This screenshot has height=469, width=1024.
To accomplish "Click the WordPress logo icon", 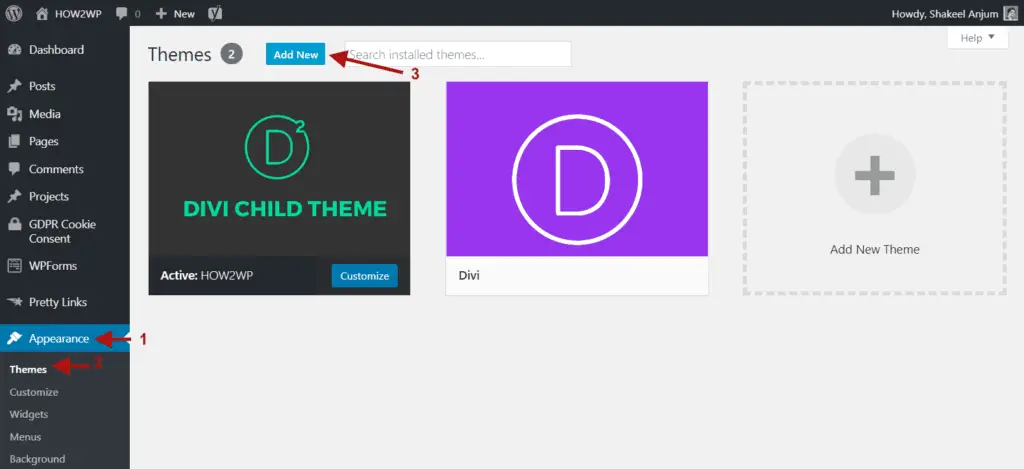I will pyautogui.click(x=14, y=13).
